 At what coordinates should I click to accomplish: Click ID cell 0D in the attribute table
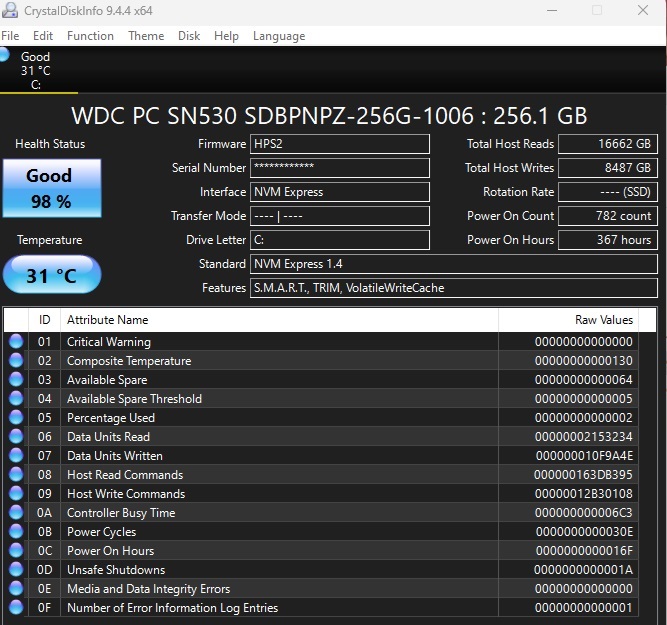pyautogui.click(x=44, y=570)
